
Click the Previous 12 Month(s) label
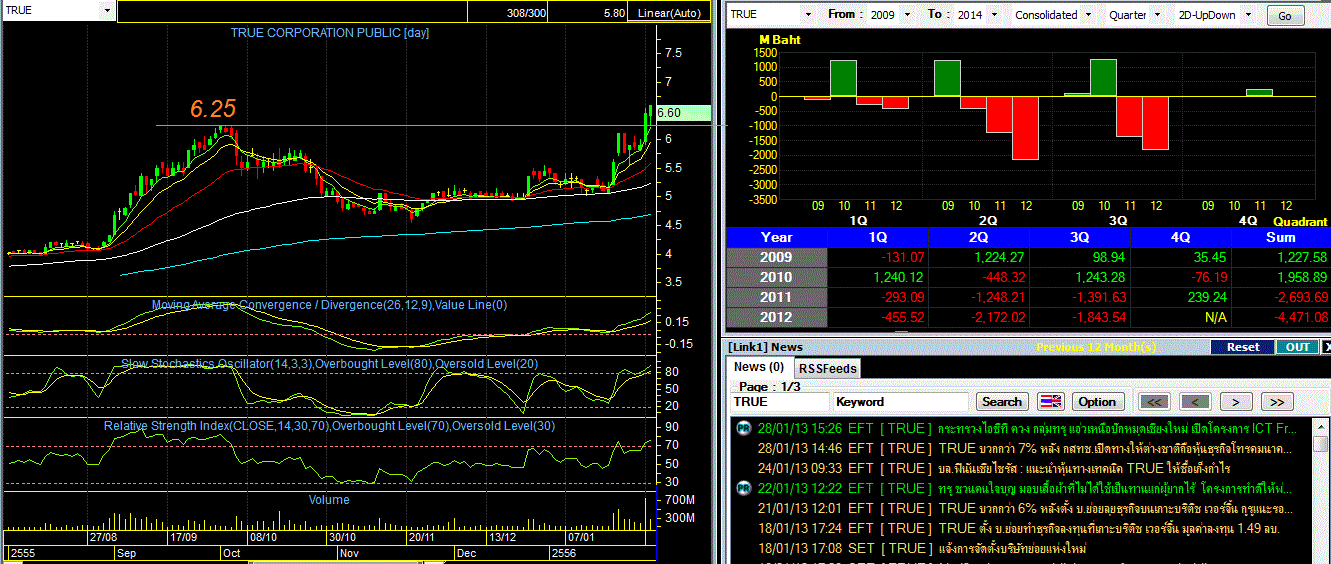1096,347
